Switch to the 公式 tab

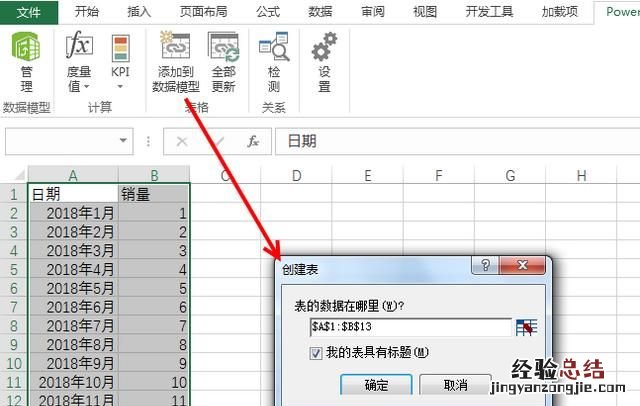click(x=267, y=12)
